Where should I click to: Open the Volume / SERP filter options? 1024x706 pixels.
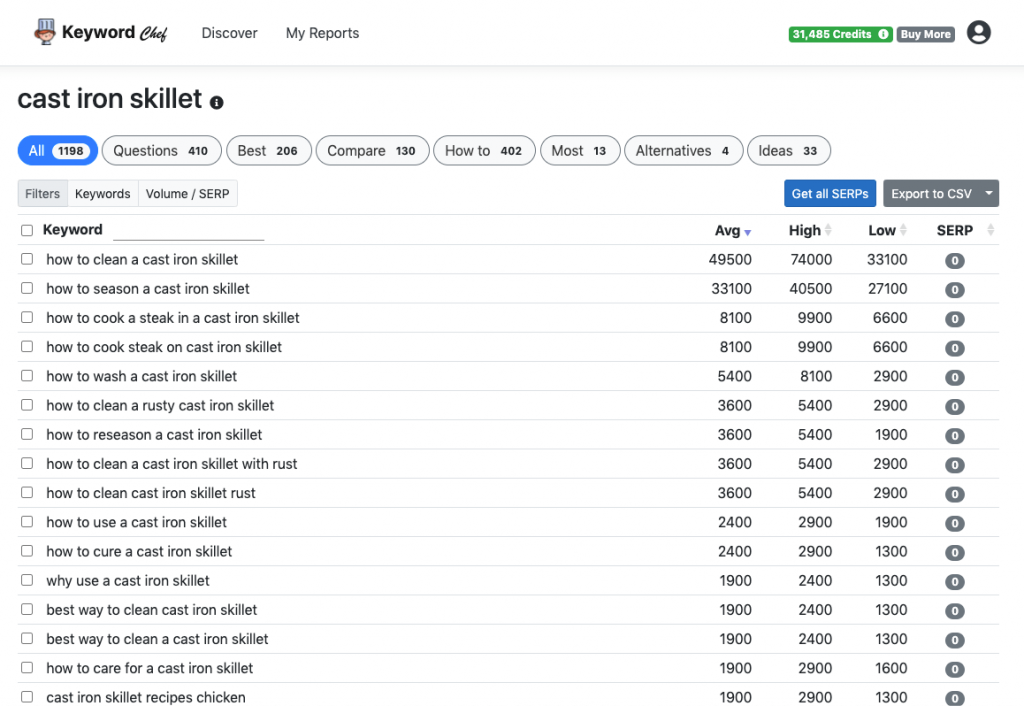tap(187, 194)
